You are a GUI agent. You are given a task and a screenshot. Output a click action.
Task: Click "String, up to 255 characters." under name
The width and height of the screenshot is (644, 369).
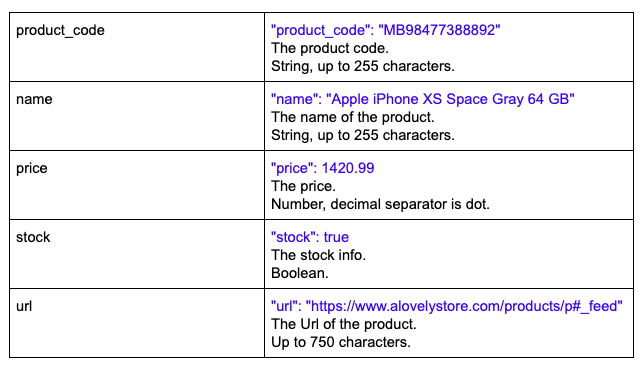pos(363,135)
